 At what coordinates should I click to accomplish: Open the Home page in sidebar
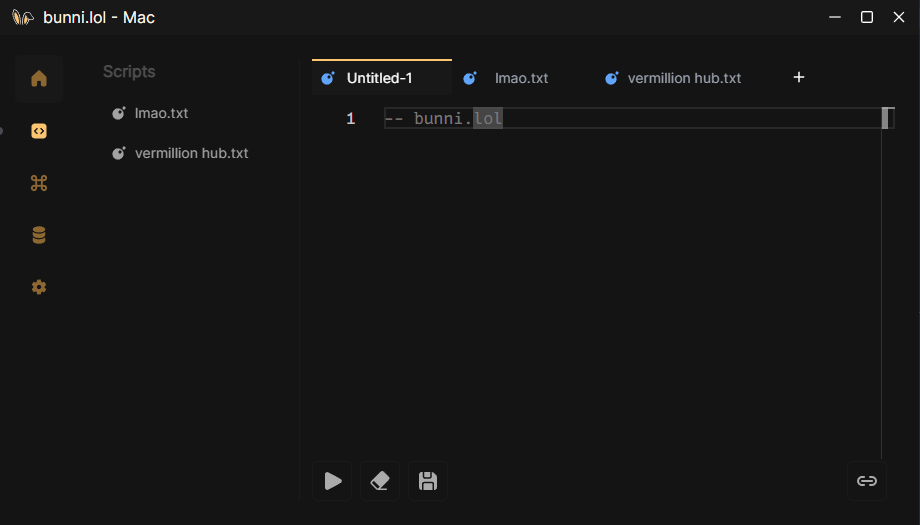(x=39, y=79)
